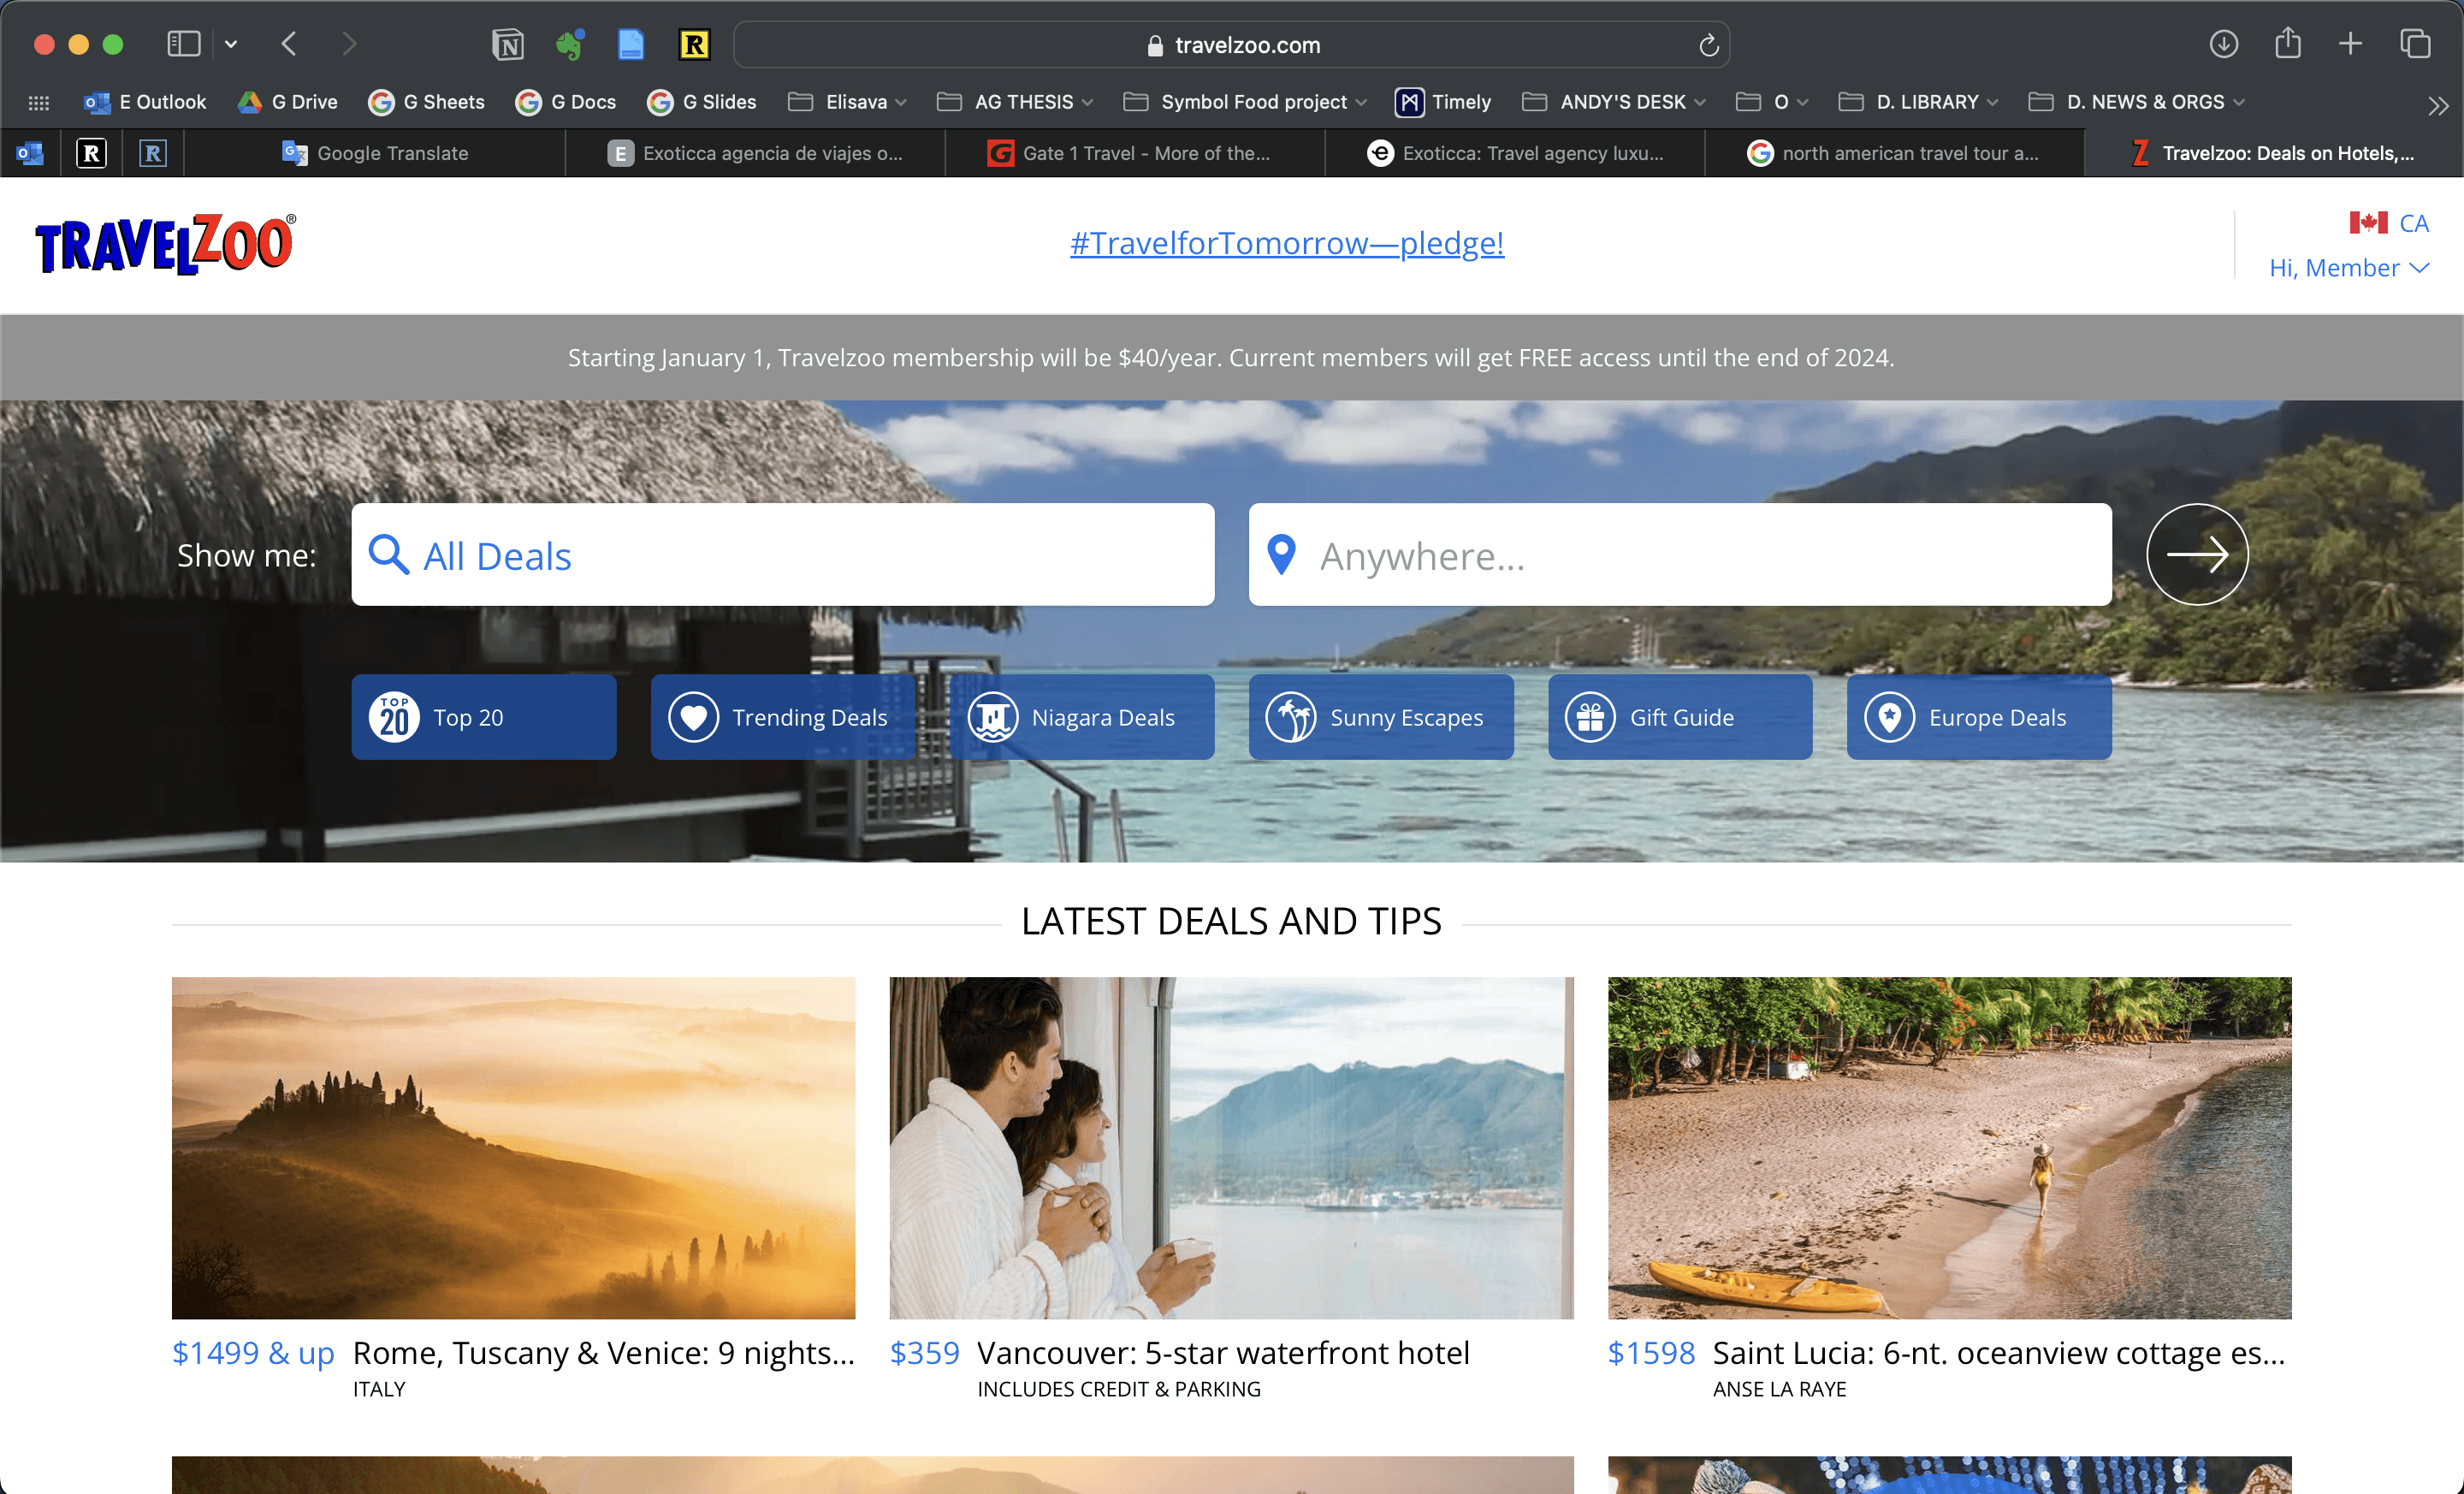Expand the D. NEWS & ORGS folder

[2137, 102]
